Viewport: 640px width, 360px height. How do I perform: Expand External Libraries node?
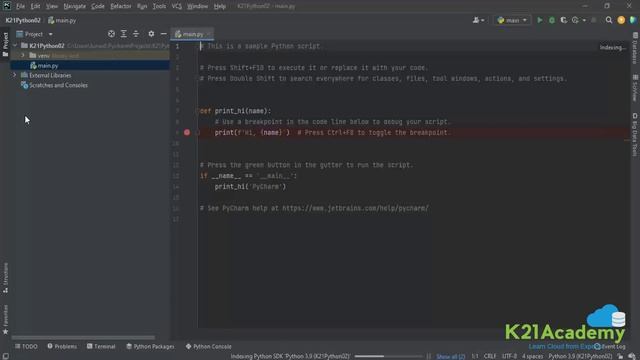coord(15,75)
